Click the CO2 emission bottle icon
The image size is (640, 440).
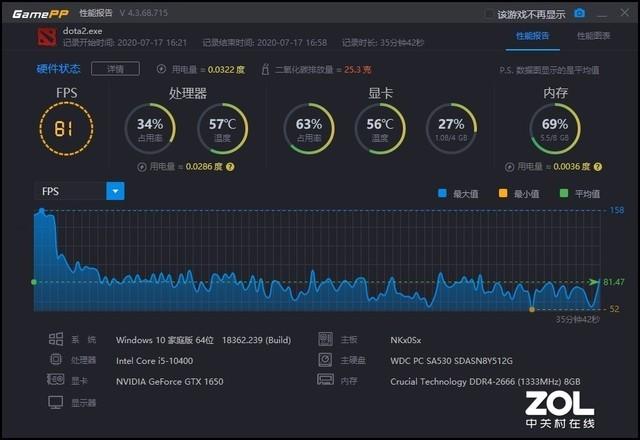[265, 69]
